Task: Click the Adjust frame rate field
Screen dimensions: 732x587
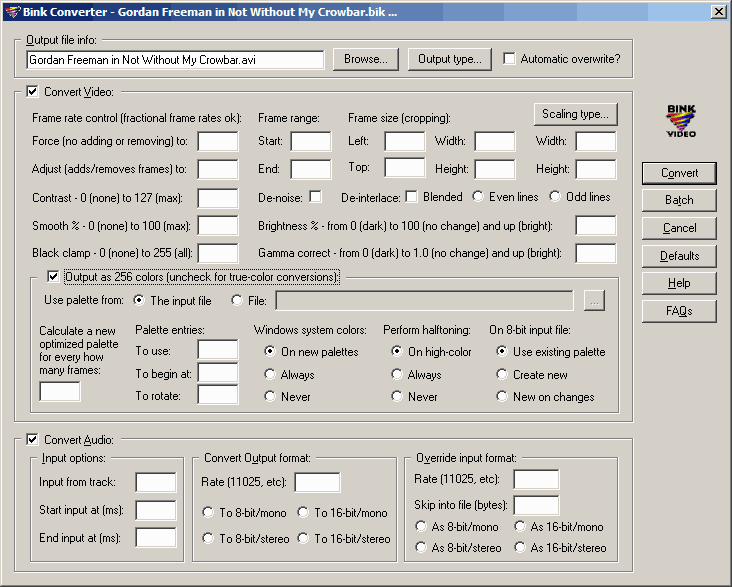Action: 218,170
